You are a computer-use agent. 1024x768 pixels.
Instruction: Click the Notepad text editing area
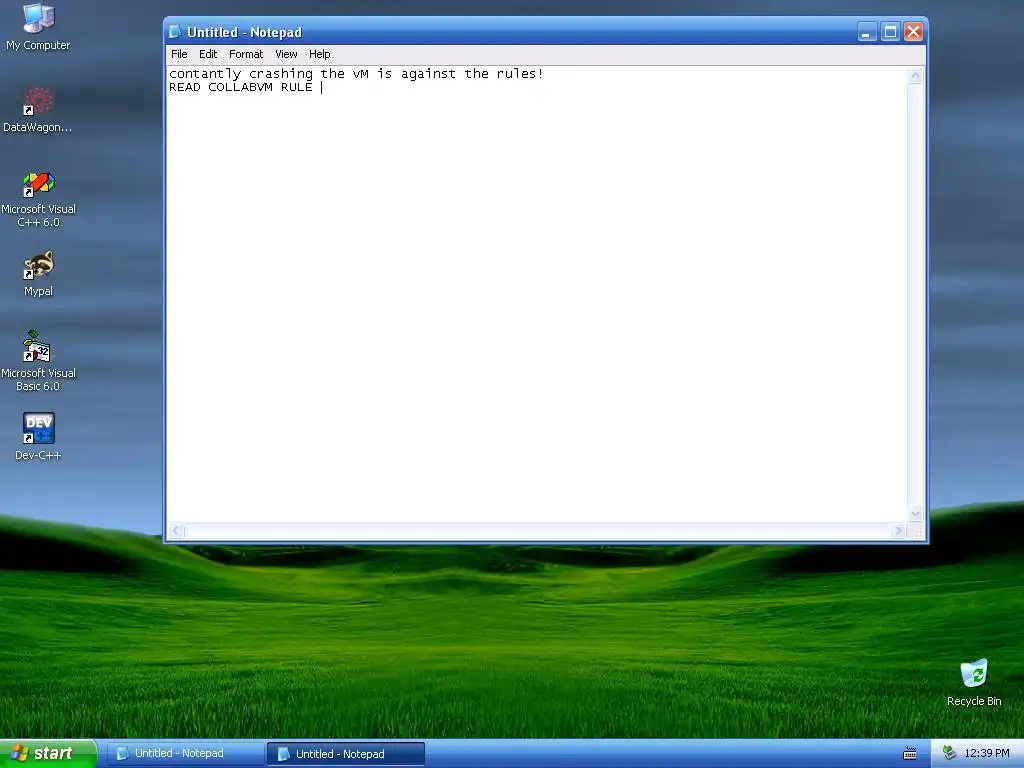(537, 294)
